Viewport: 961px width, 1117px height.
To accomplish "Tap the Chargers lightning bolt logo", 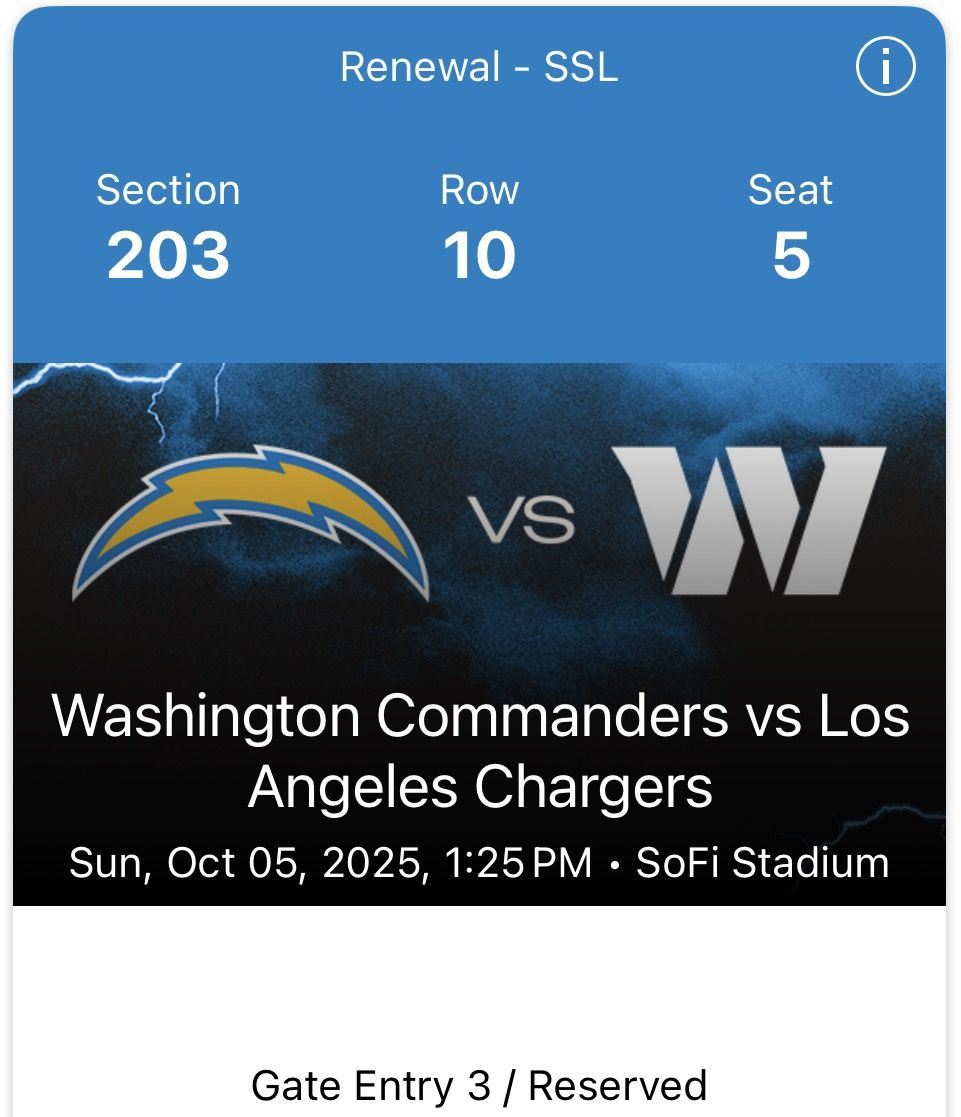I will pos(251,524).
